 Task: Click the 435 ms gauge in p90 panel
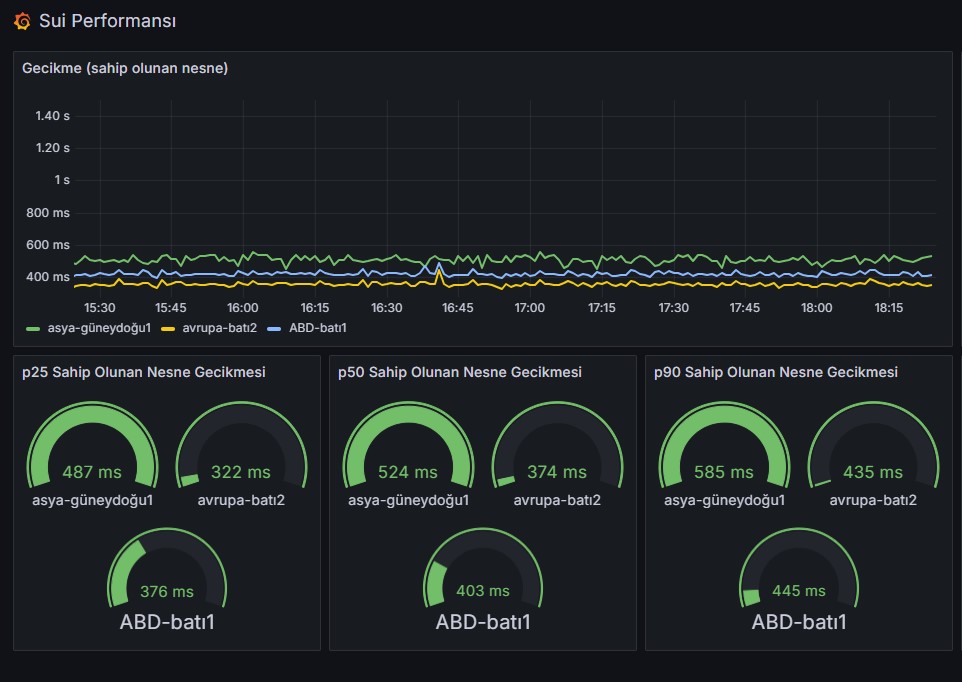click(x=874, y=445)
